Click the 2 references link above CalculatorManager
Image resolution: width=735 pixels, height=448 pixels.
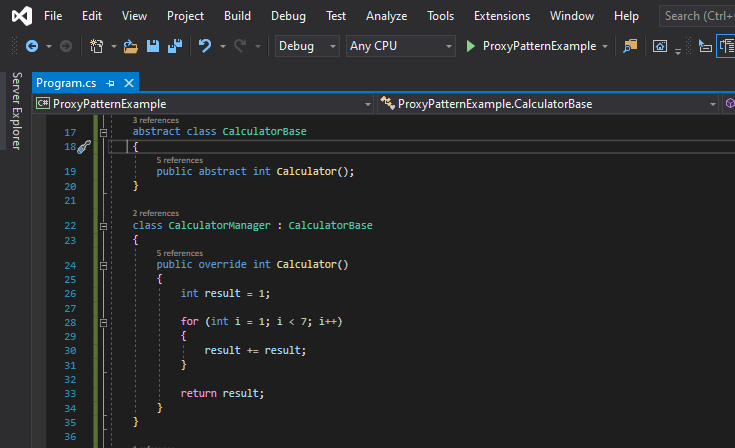pos(156,213)
